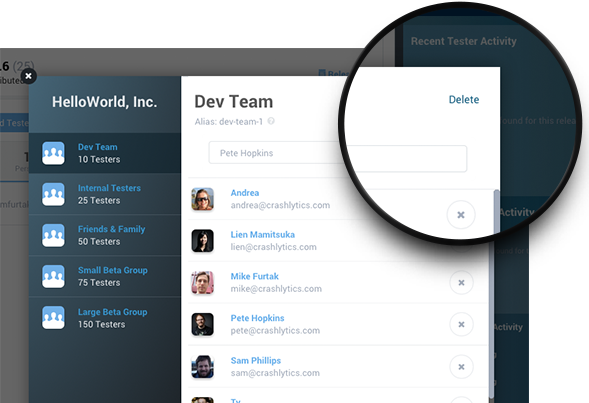Screen dimensions: 589x403
Task: Click mike@crashlytics.com email text
Action: point(276,288)
